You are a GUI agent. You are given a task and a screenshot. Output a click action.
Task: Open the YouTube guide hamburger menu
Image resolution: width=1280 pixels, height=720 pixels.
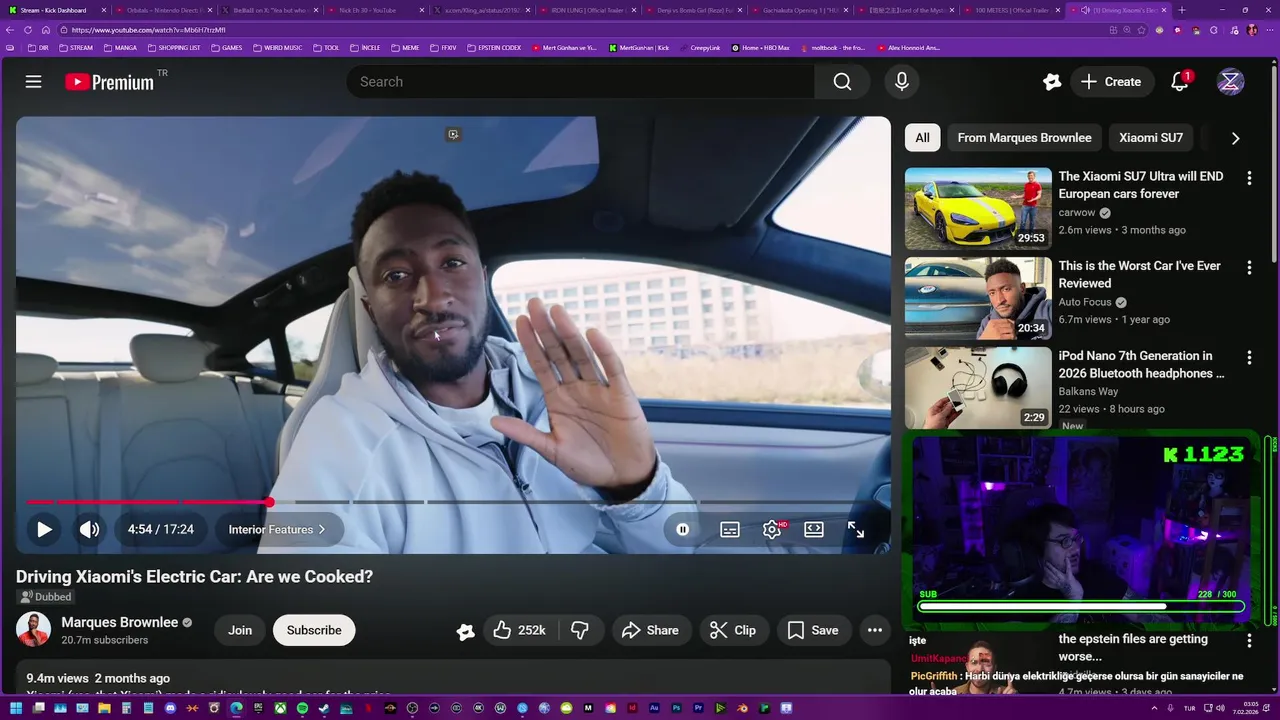pyautogui.click(x=34, y=82)
